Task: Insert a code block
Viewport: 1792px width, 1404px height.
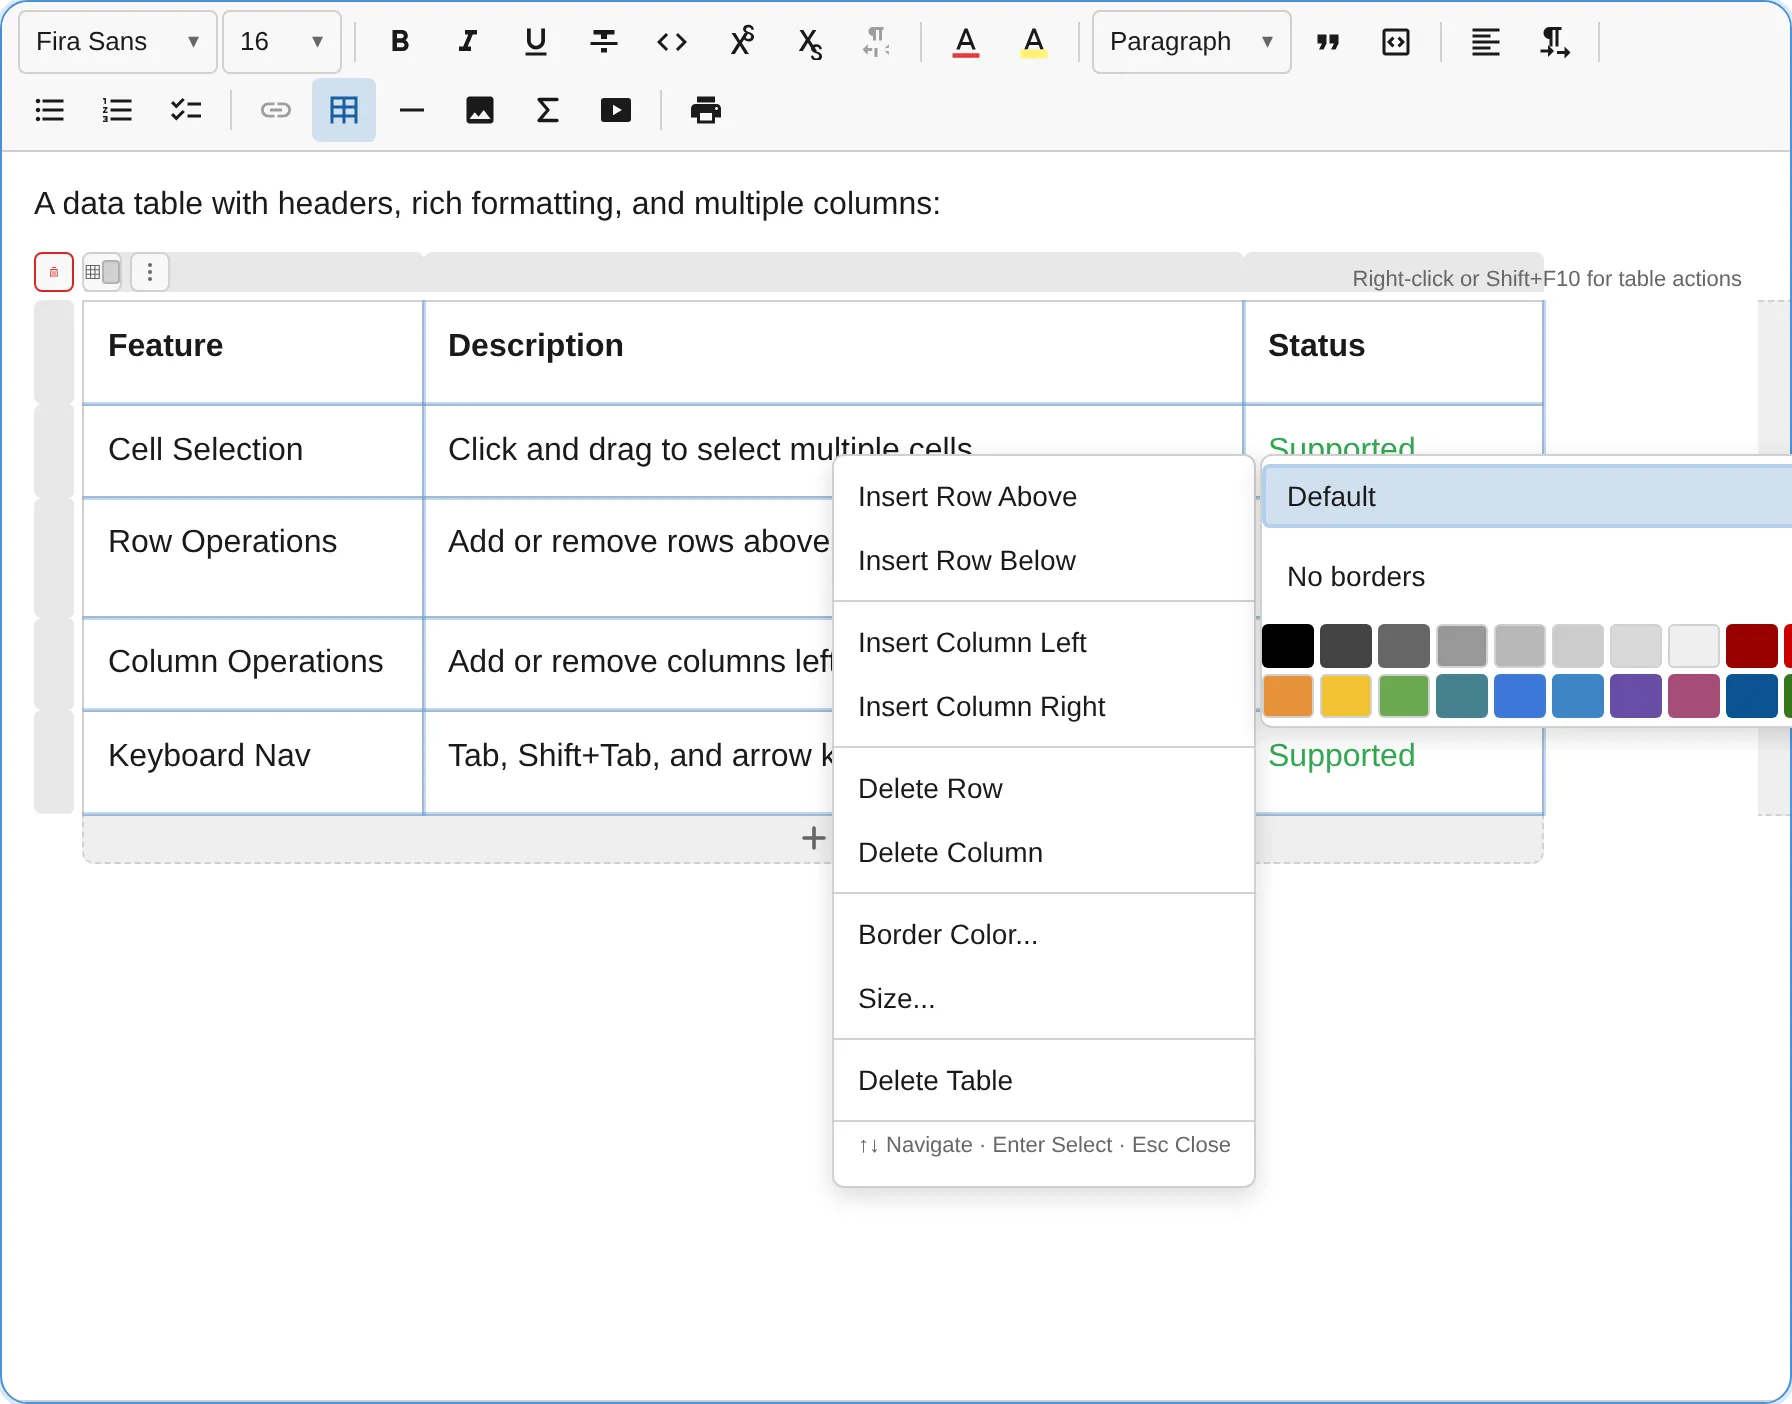Action: pyautogui.click(x=1396, y=42)
